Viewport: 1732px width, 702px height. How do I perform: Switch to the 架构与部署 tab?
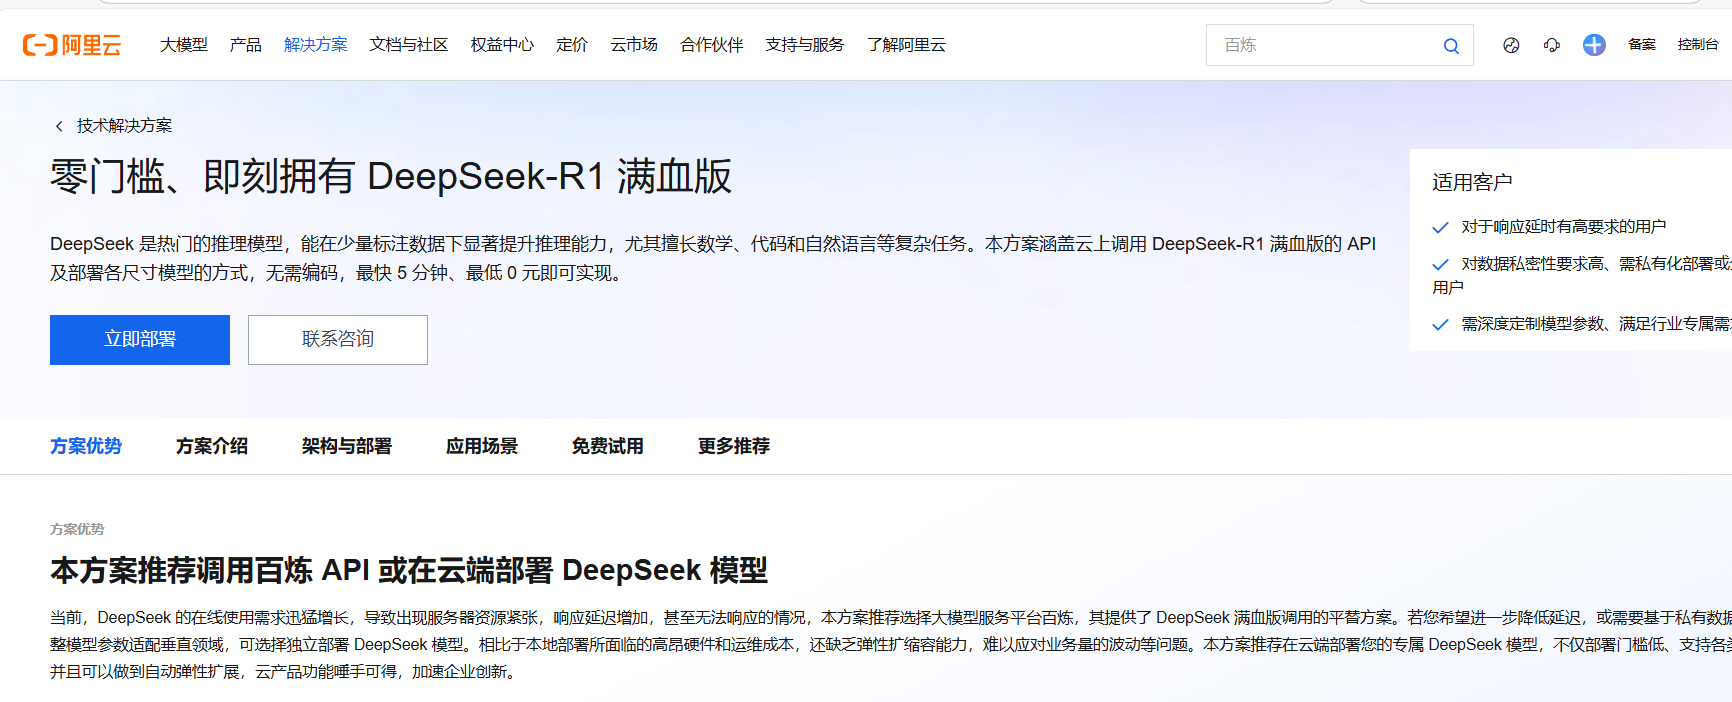347,446
